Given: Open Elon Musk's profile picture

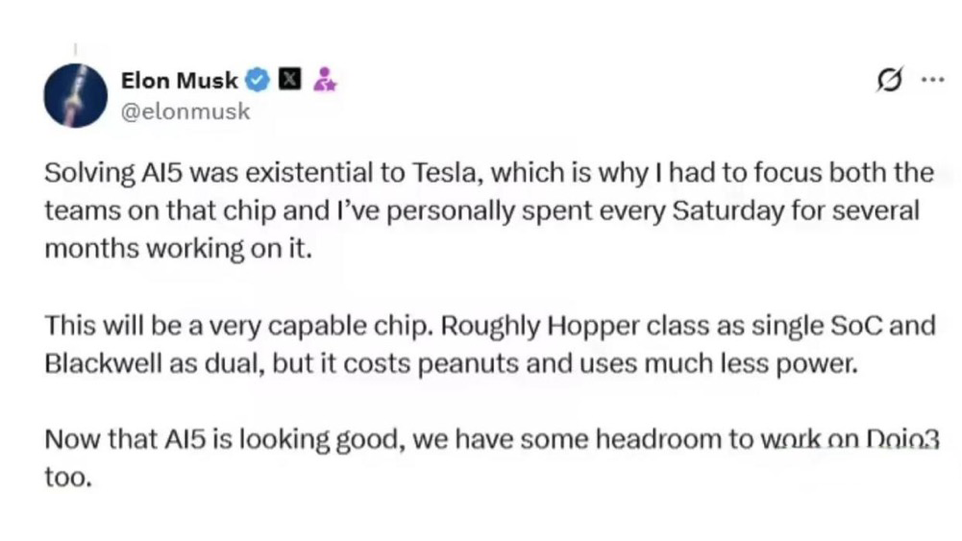Looking at the screenshot, I should click(x=75, y=95).
